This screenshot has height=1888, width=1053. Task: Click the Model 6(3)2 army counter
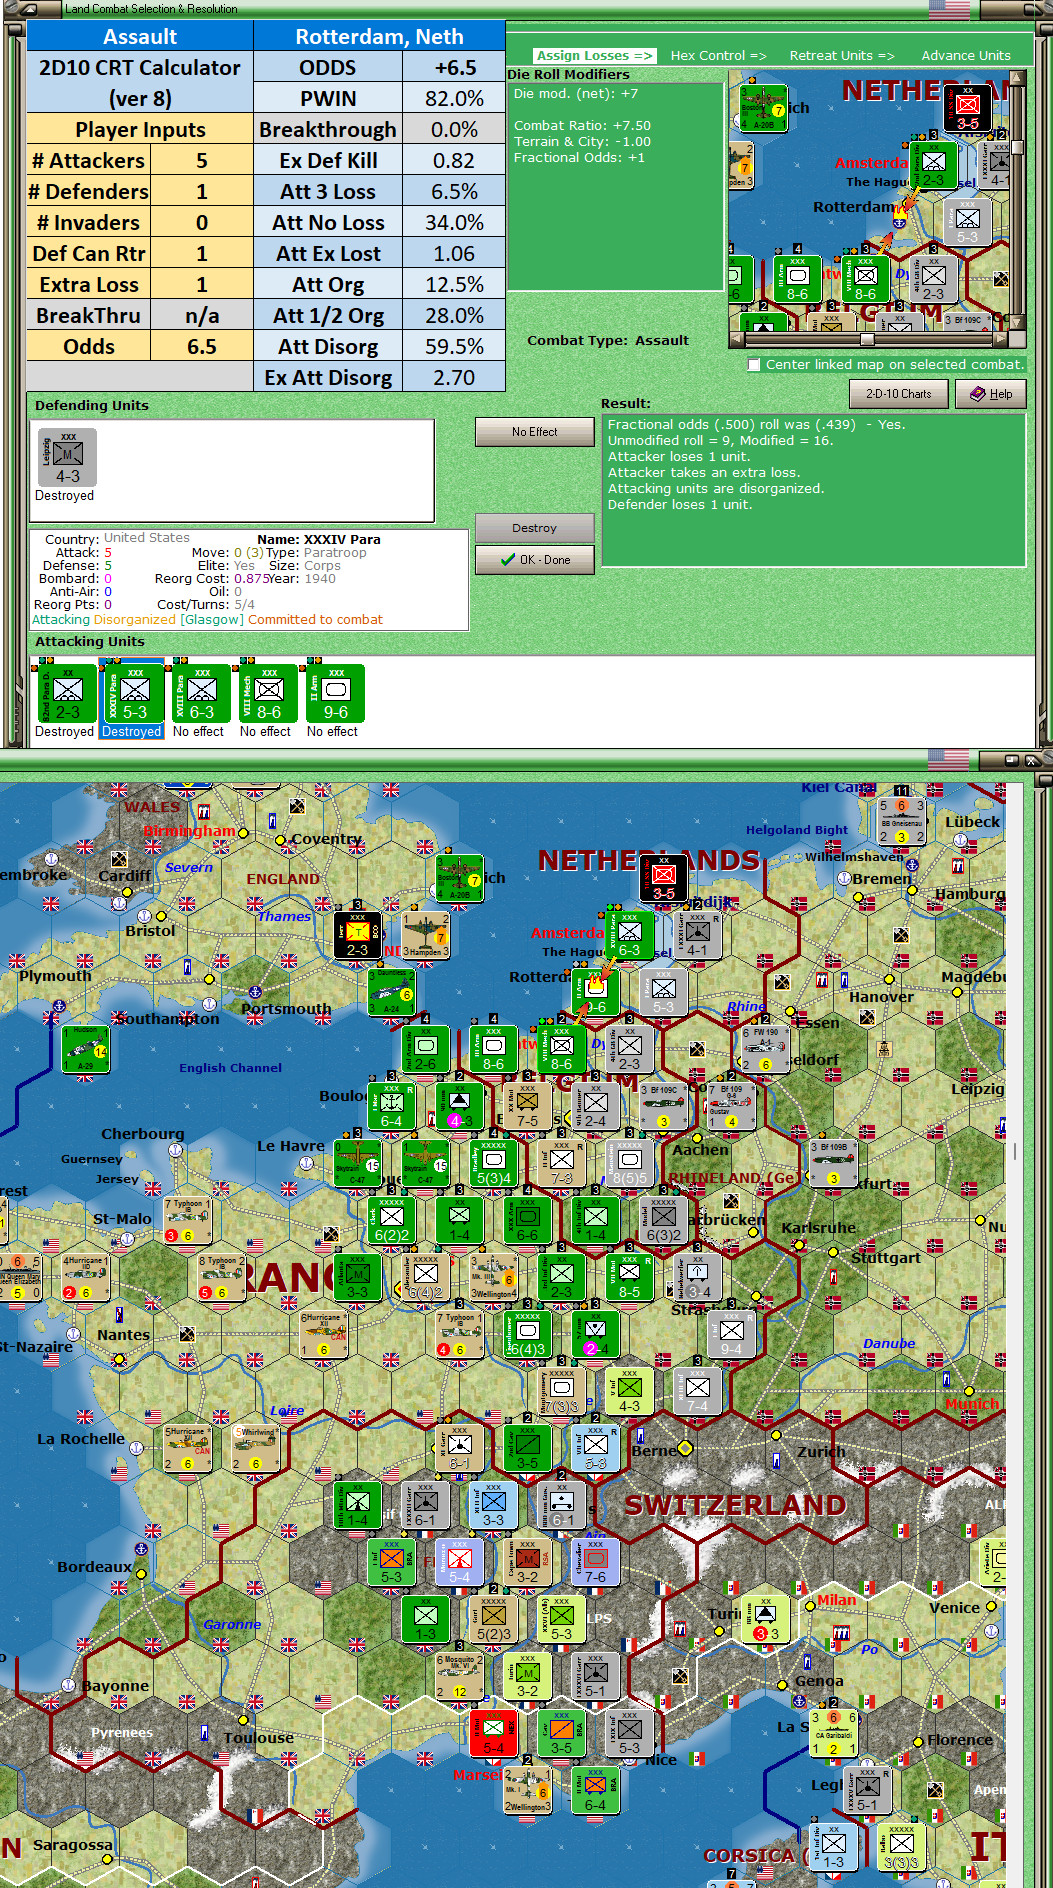[664, 1220]
